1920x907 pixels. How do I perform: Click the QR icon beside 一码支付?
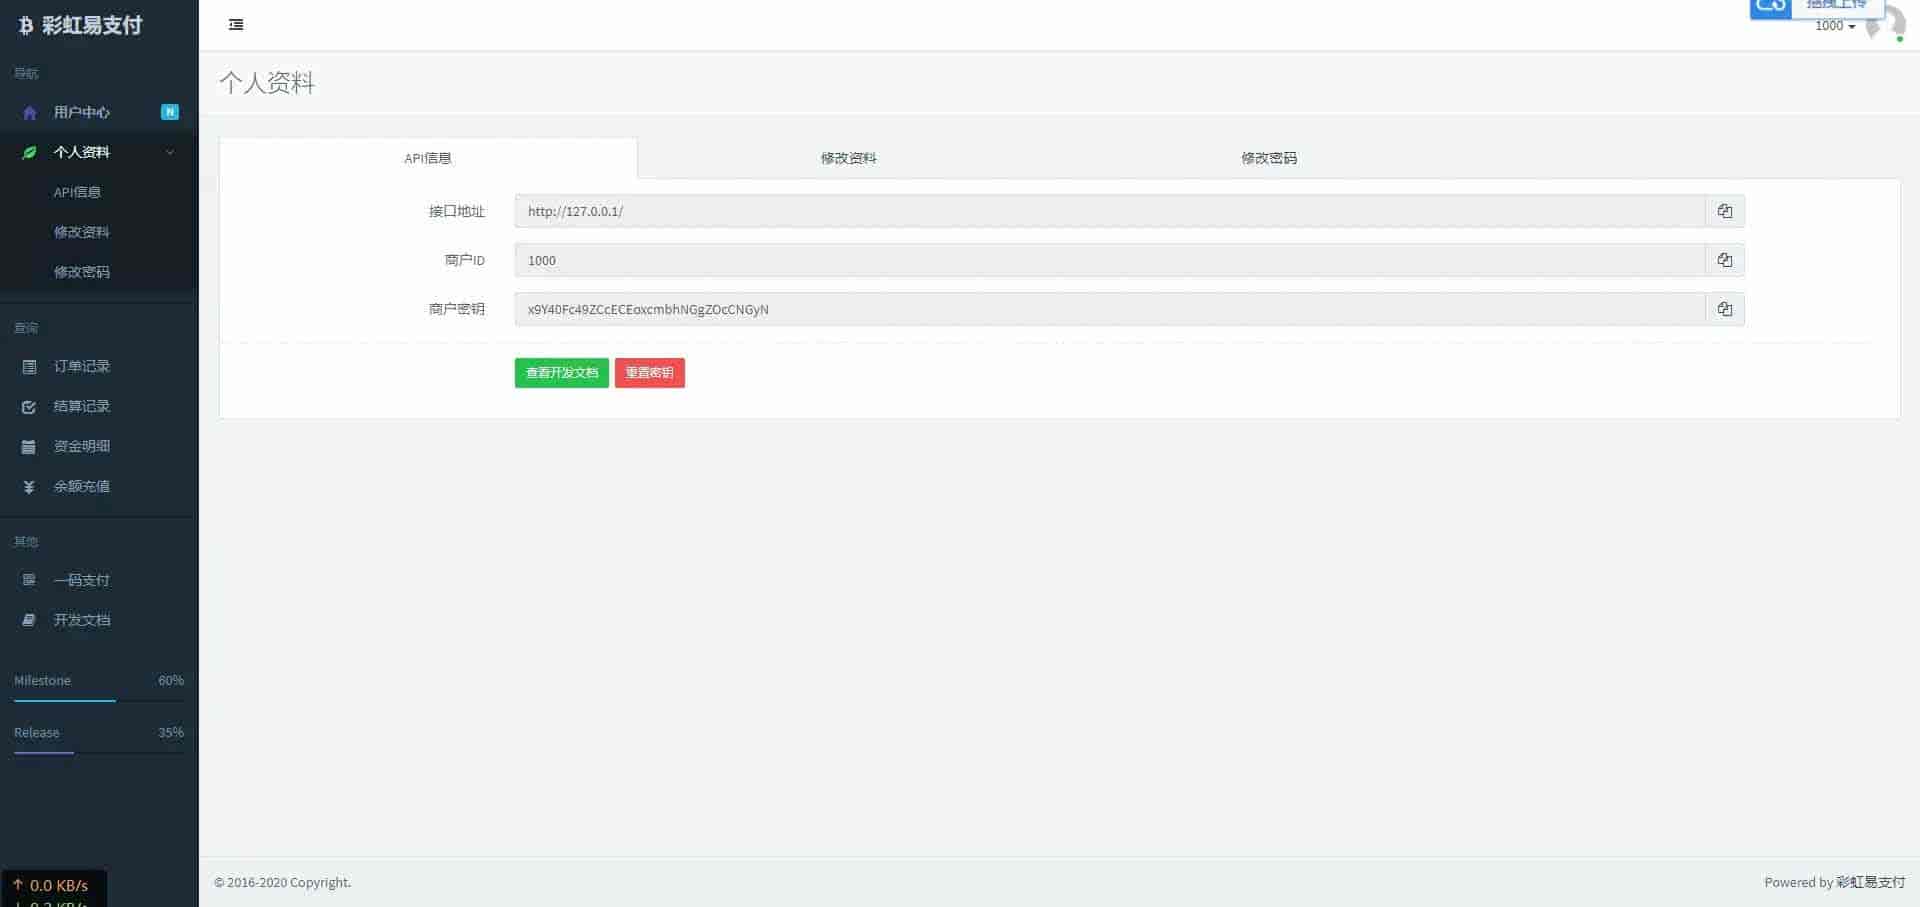click(x=29, y=580)
